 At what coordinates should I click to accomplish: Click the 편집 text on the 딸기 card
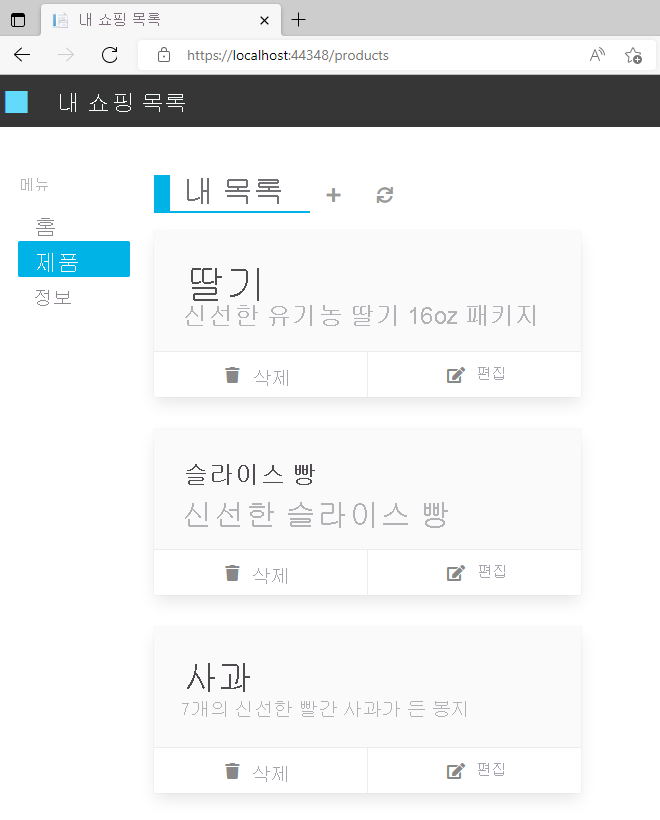coord(491,373)
